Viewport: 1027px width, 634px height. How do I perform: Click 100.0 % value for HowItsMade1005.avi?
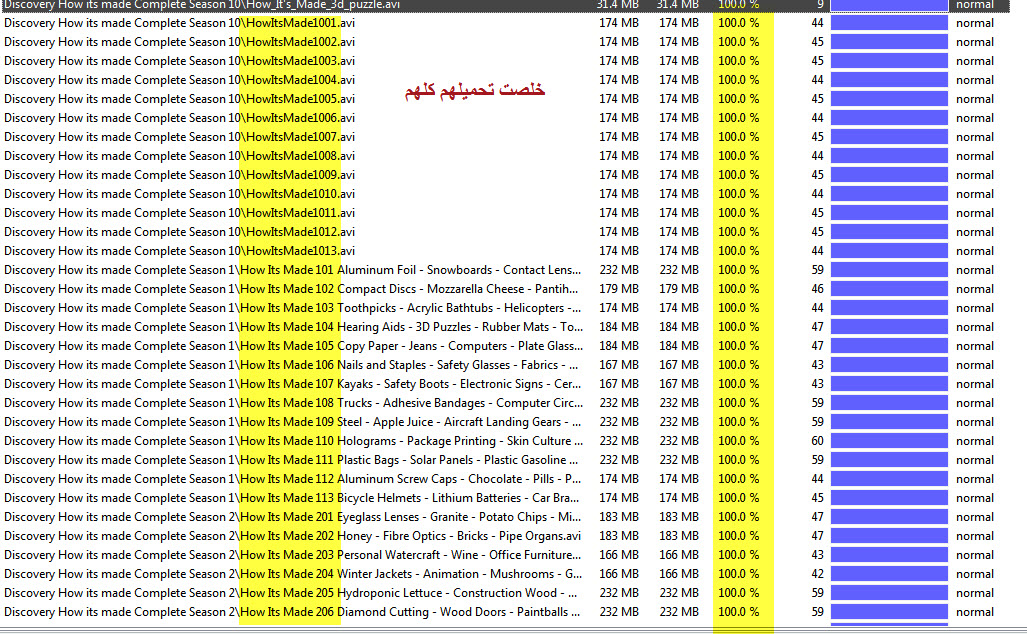[x=739, y=99]
